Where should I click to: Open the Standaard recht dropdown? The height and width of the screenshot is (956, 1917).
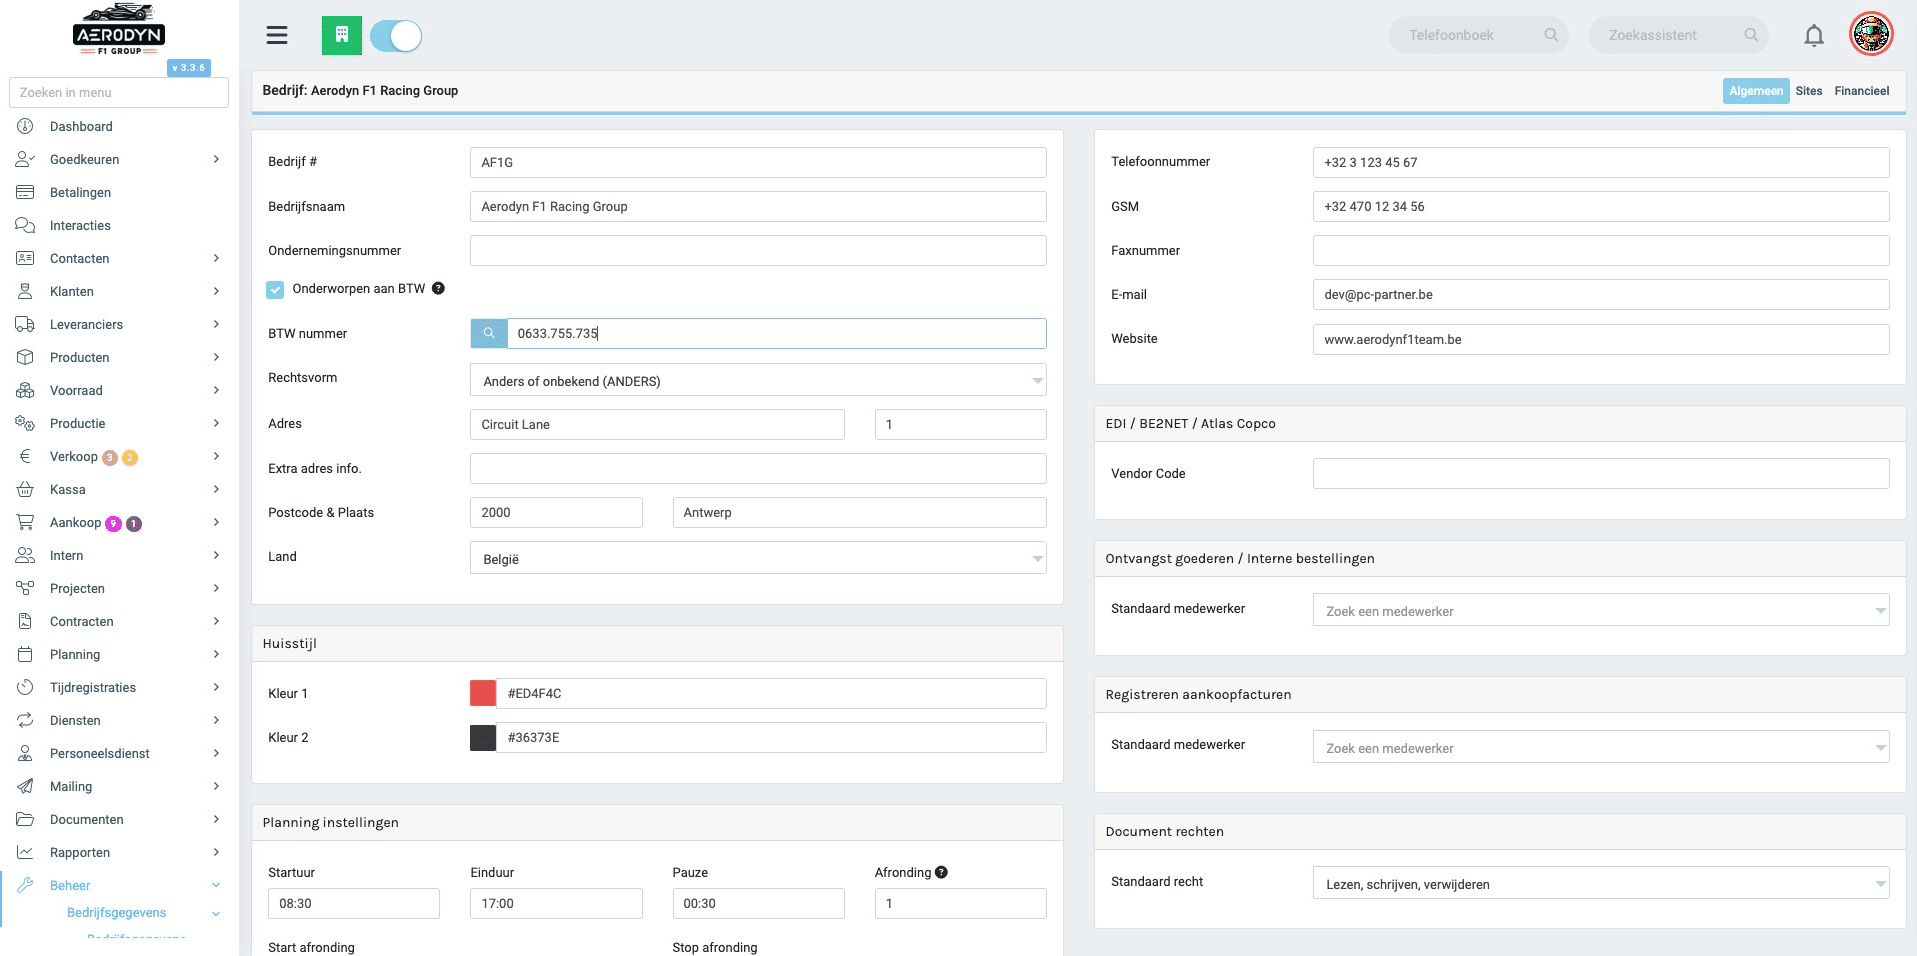[1601, 883]
